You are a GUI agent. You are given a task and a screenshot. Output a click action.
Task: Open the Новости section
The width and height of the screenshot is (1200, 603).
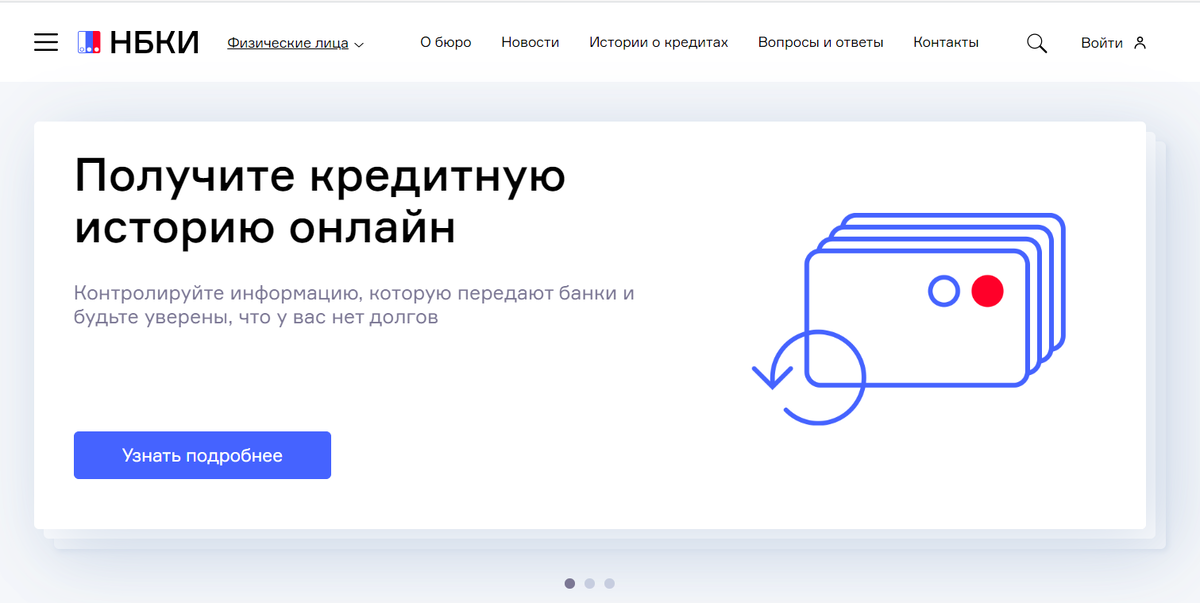(530, 42)
